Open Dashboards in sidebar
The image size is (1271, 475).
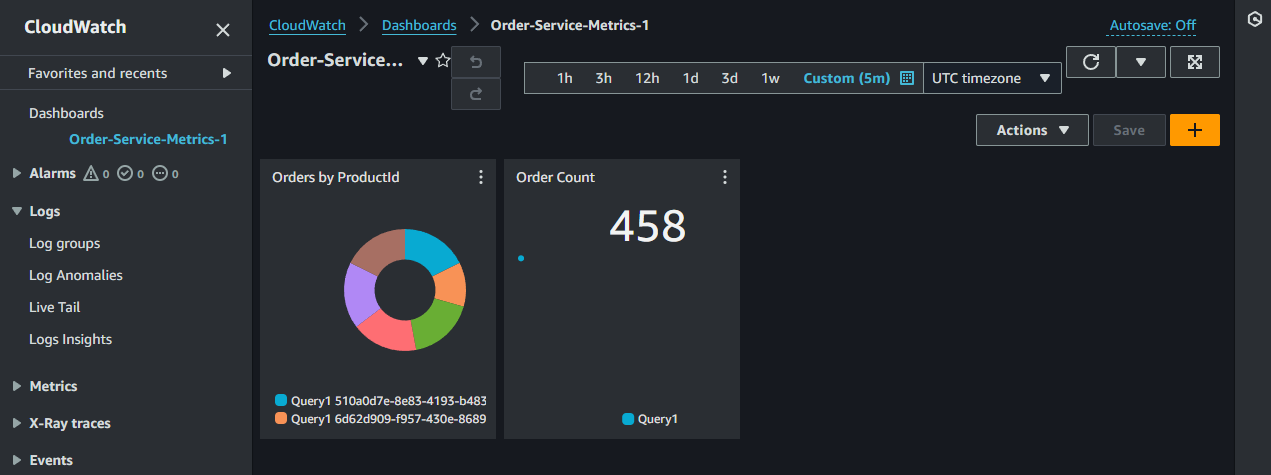click(66, 114)
